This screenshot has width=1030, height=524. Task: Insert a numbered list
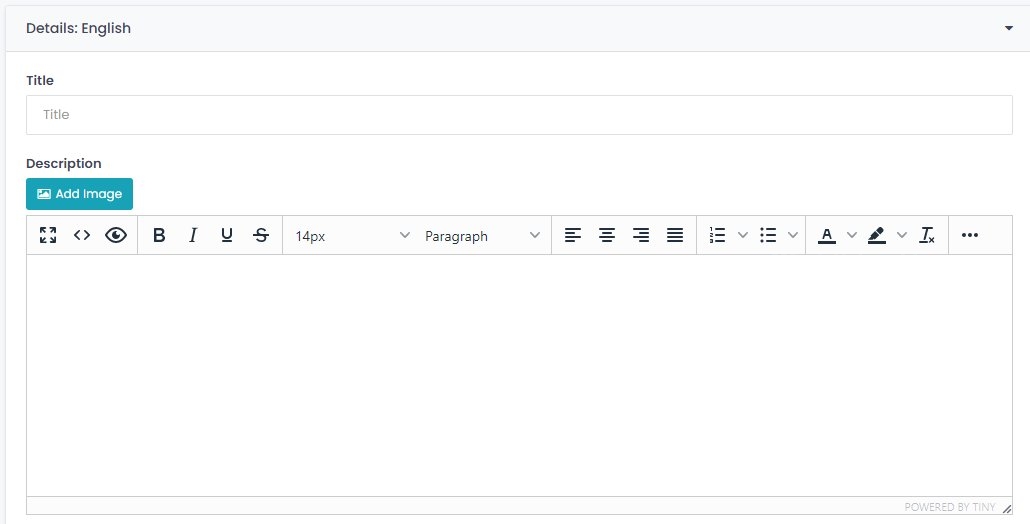718,235
